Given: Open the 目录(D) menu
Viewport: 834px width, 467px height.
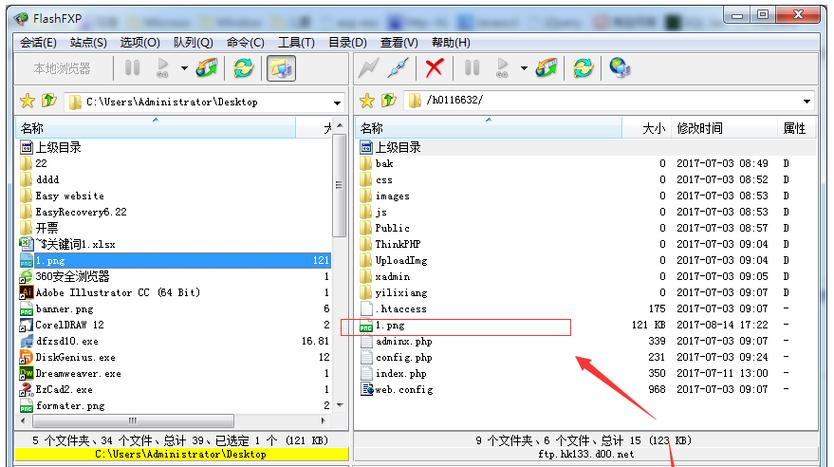Looking at the screenshot, I should (x=347, y=43).
